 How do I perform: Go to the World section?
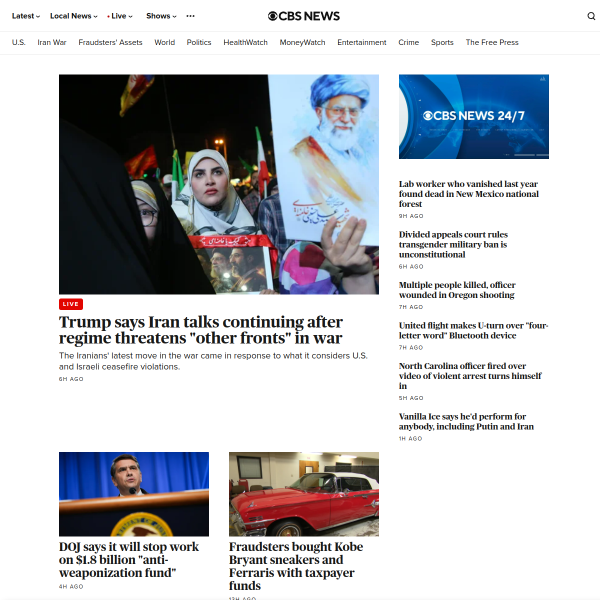click(x=165, y=42)
